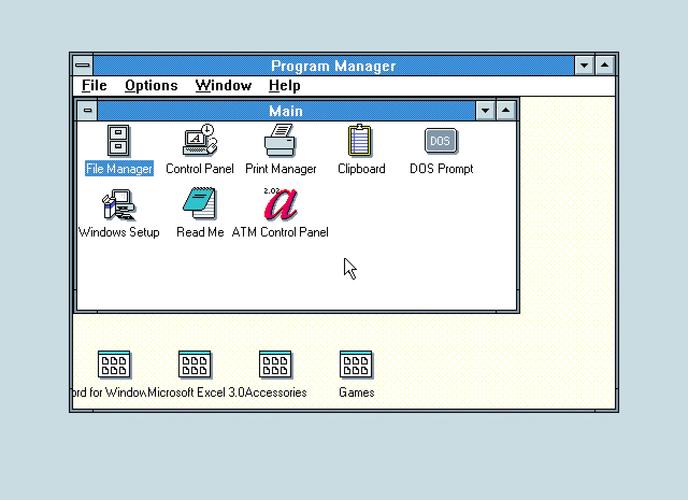
Task: Select the Clipboard icon
Action: [360, 140]
